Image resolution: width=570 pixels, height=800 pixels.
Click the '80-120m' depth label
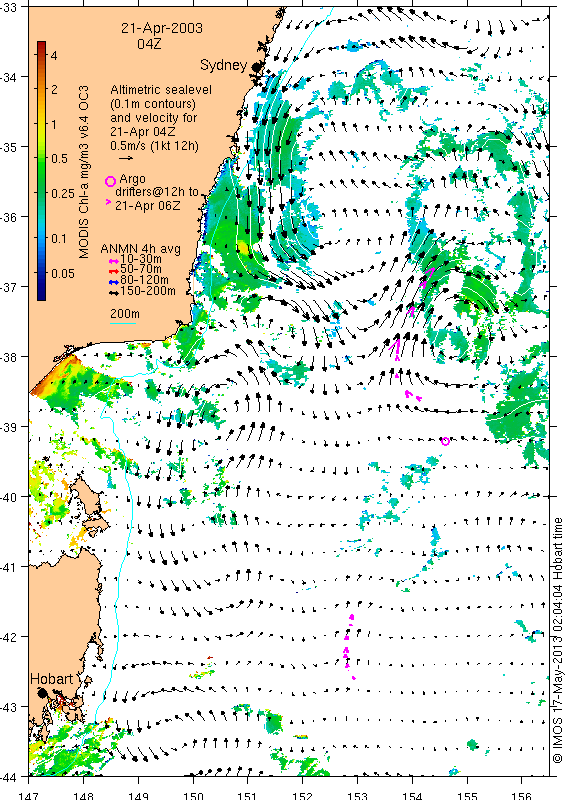point(144,280)
